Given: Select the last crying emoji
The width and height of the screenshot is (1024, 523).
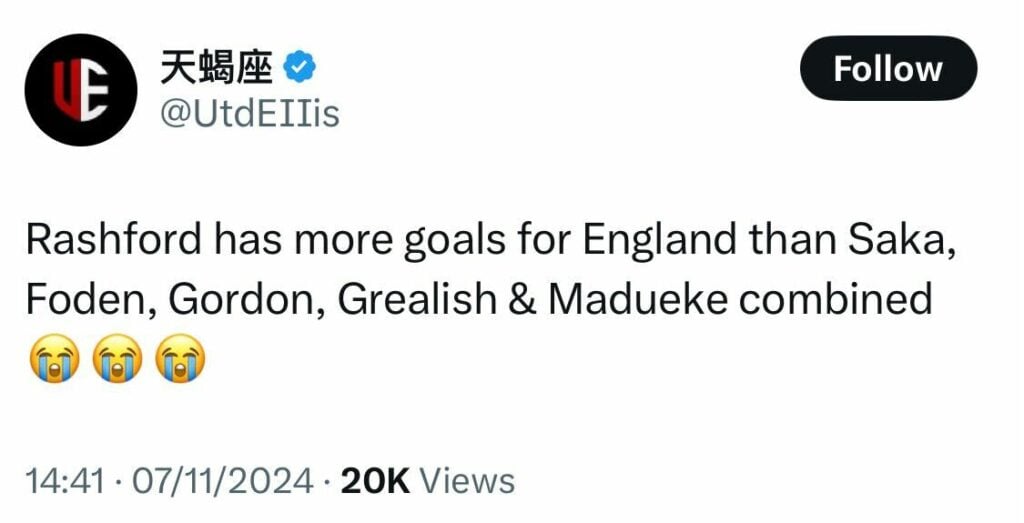Looking at the screenshot, I should (180, 358).
